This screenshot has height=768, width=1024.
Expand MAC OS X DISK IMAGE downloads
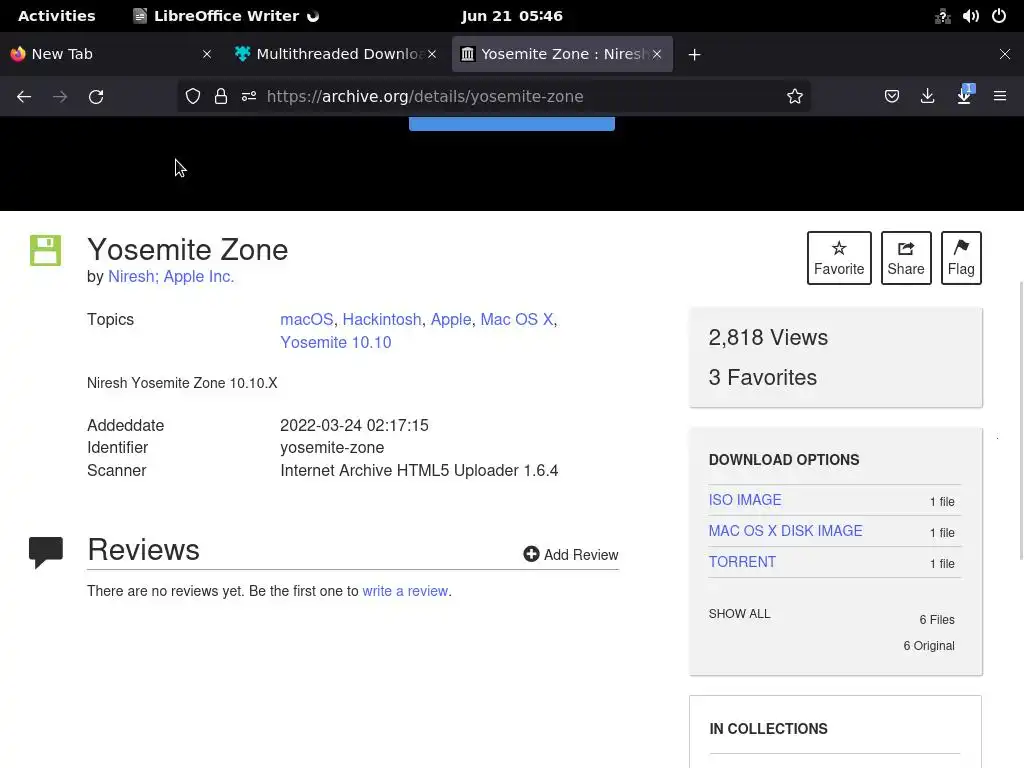(x=785, y=531)
